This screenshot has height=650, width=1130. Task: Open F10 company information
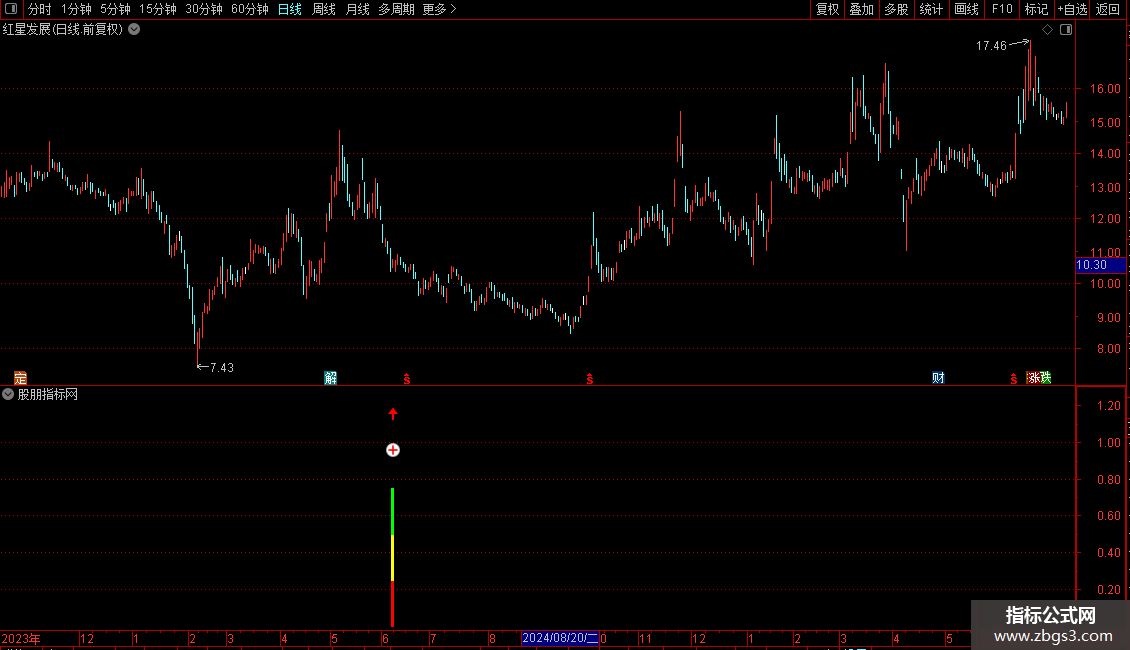tap(1002, 9)
